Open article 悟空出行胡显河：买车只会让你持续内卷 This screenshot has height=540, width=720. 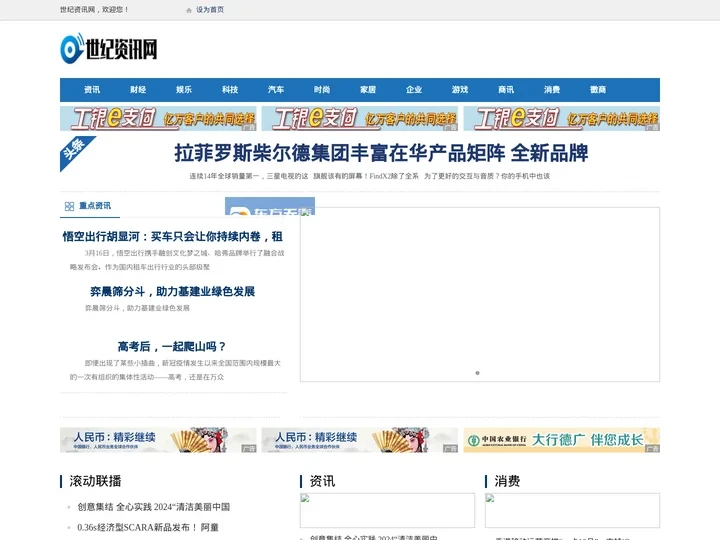click(x=173, y=236)
